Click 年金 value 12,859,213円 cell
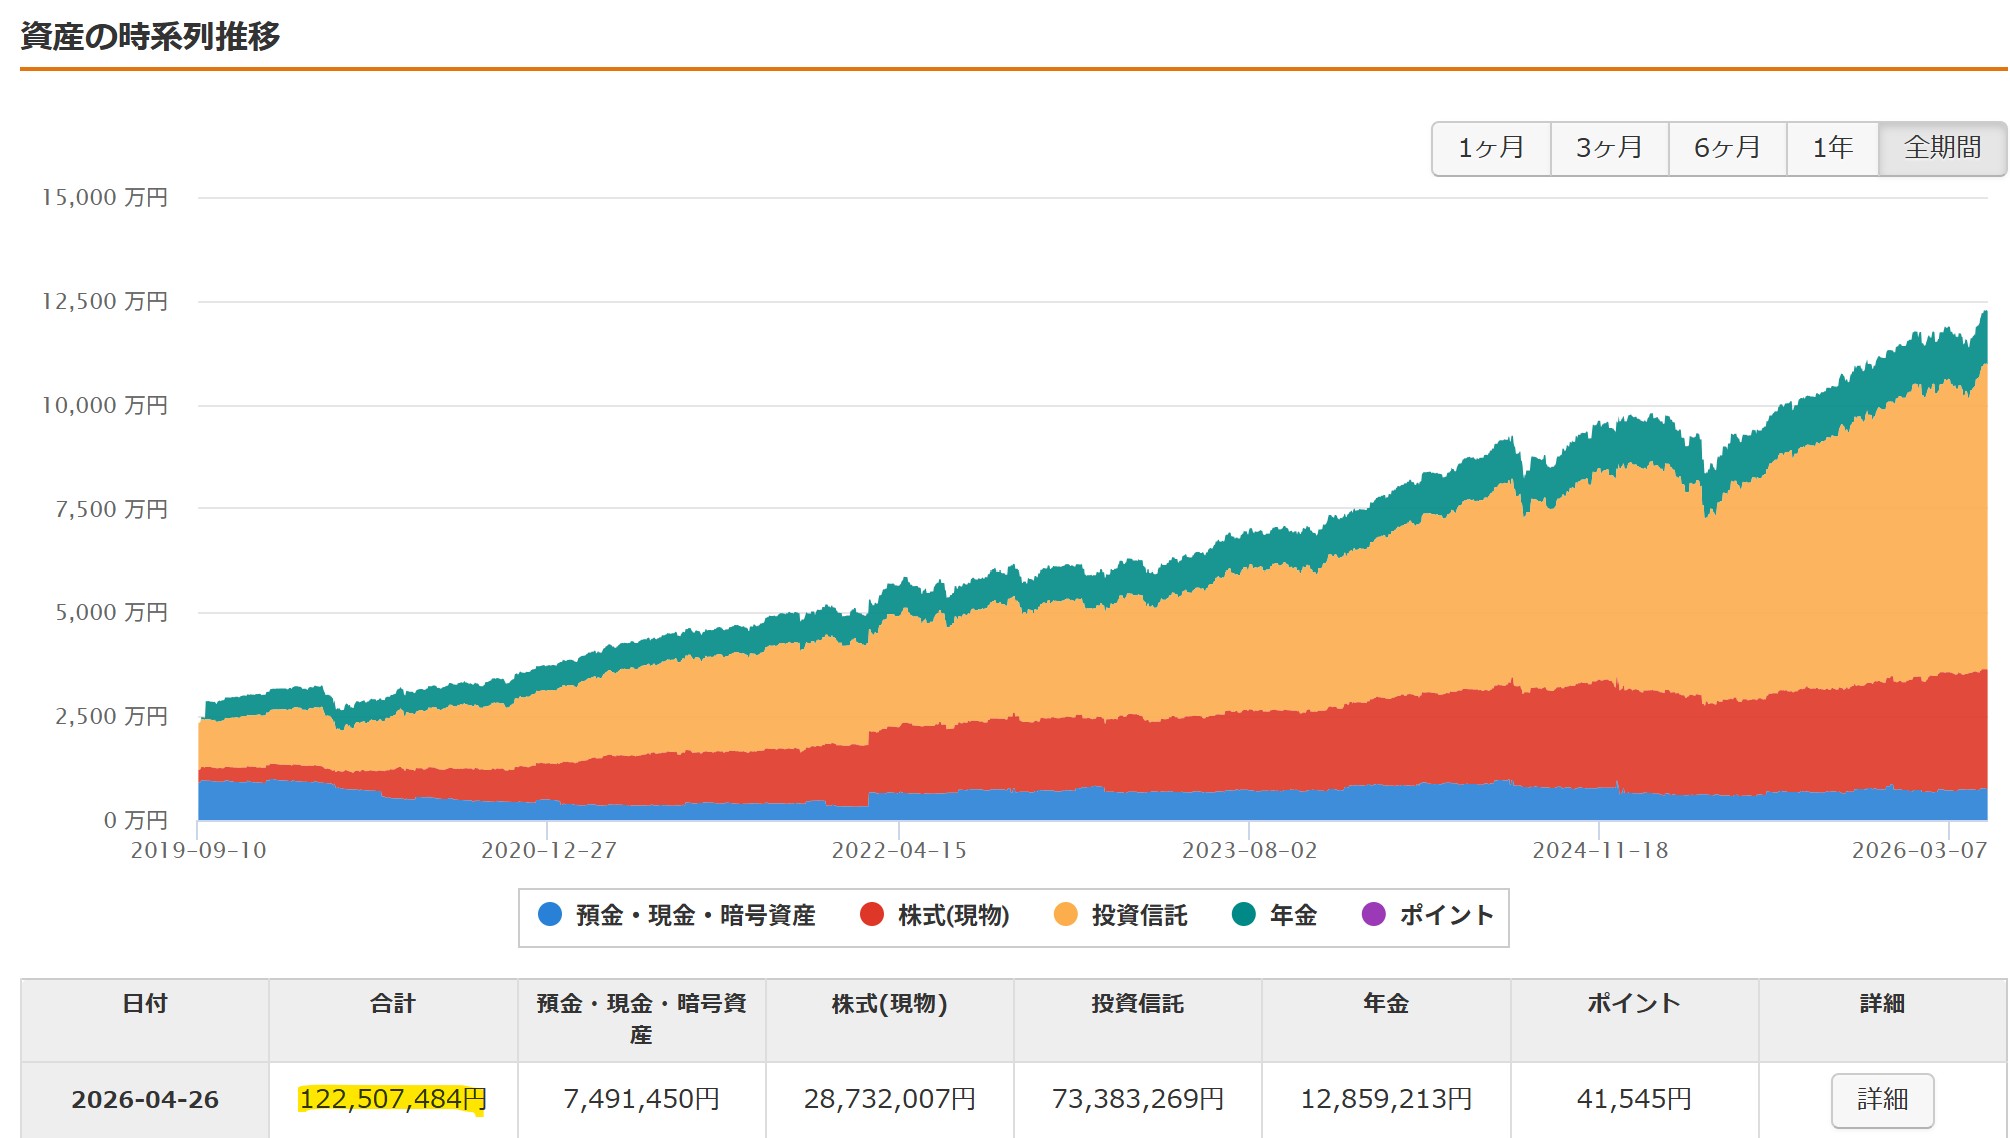Viewport: 2010px width, 1138px height. [1385, 1099]
